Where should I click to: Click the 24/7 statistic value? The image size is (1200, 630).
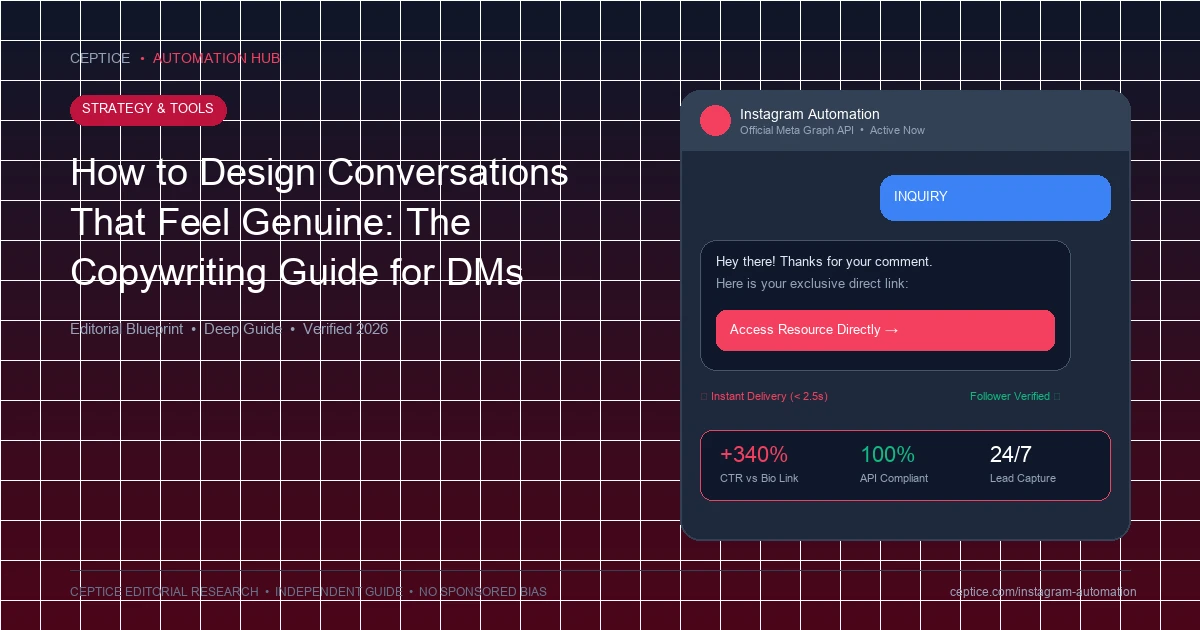point(1011,455)
